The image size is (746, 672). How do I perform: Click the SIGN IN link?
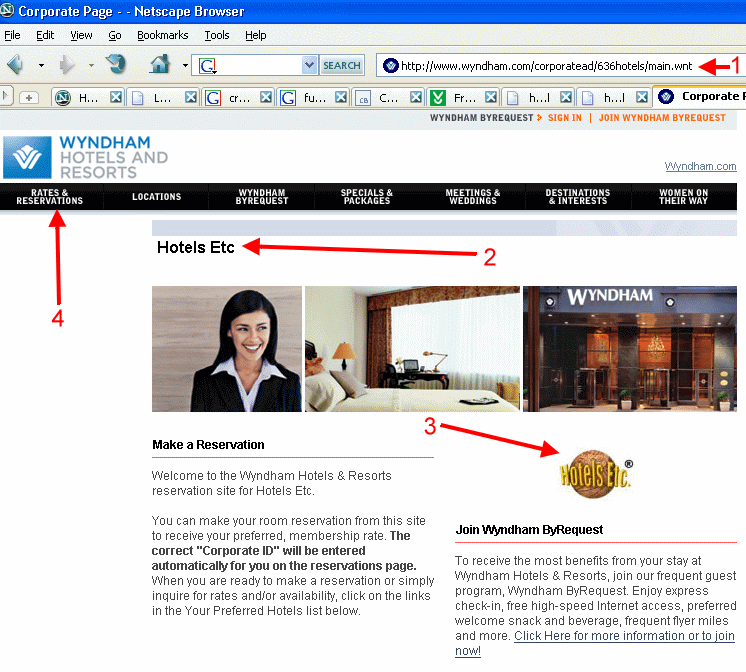(x=564, y=118)
